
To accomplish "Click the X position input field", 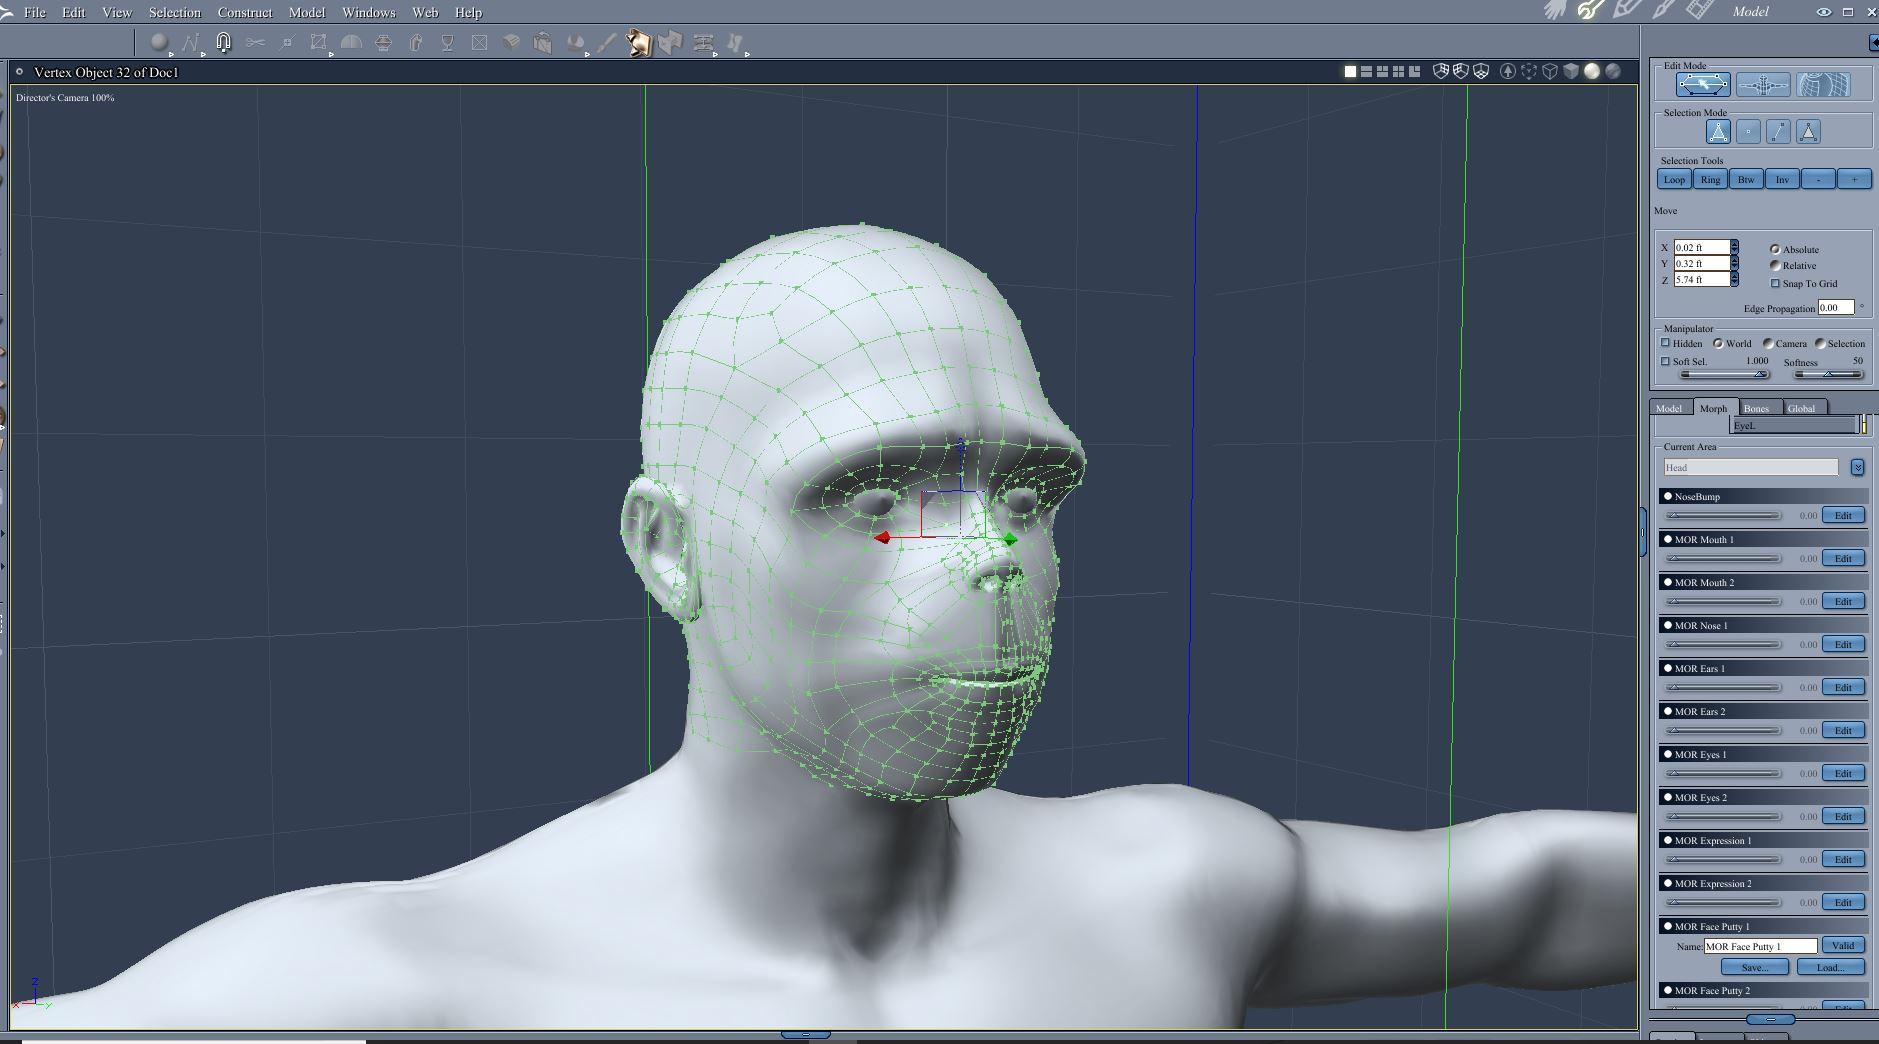I will 1701,247.
